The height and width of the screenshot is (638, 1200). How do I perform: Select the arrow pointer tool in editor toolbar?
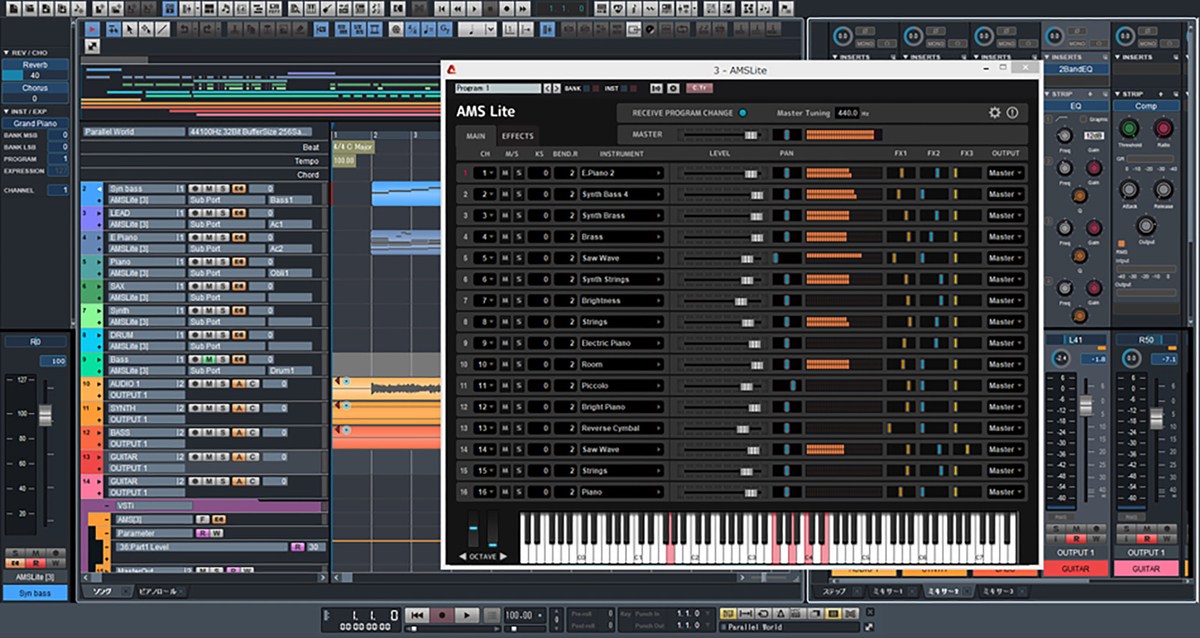[129, 29]
